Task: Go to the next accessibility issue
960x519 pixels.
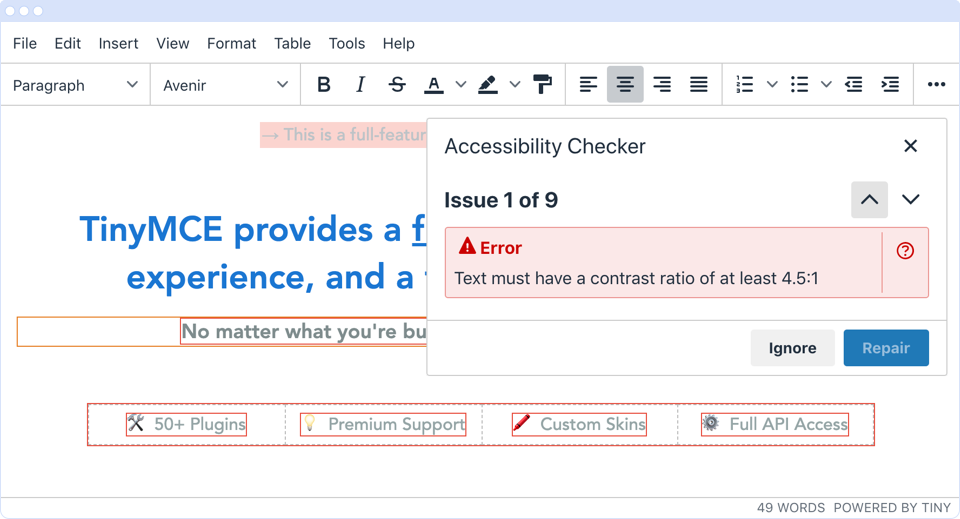Action: (911, 200)
